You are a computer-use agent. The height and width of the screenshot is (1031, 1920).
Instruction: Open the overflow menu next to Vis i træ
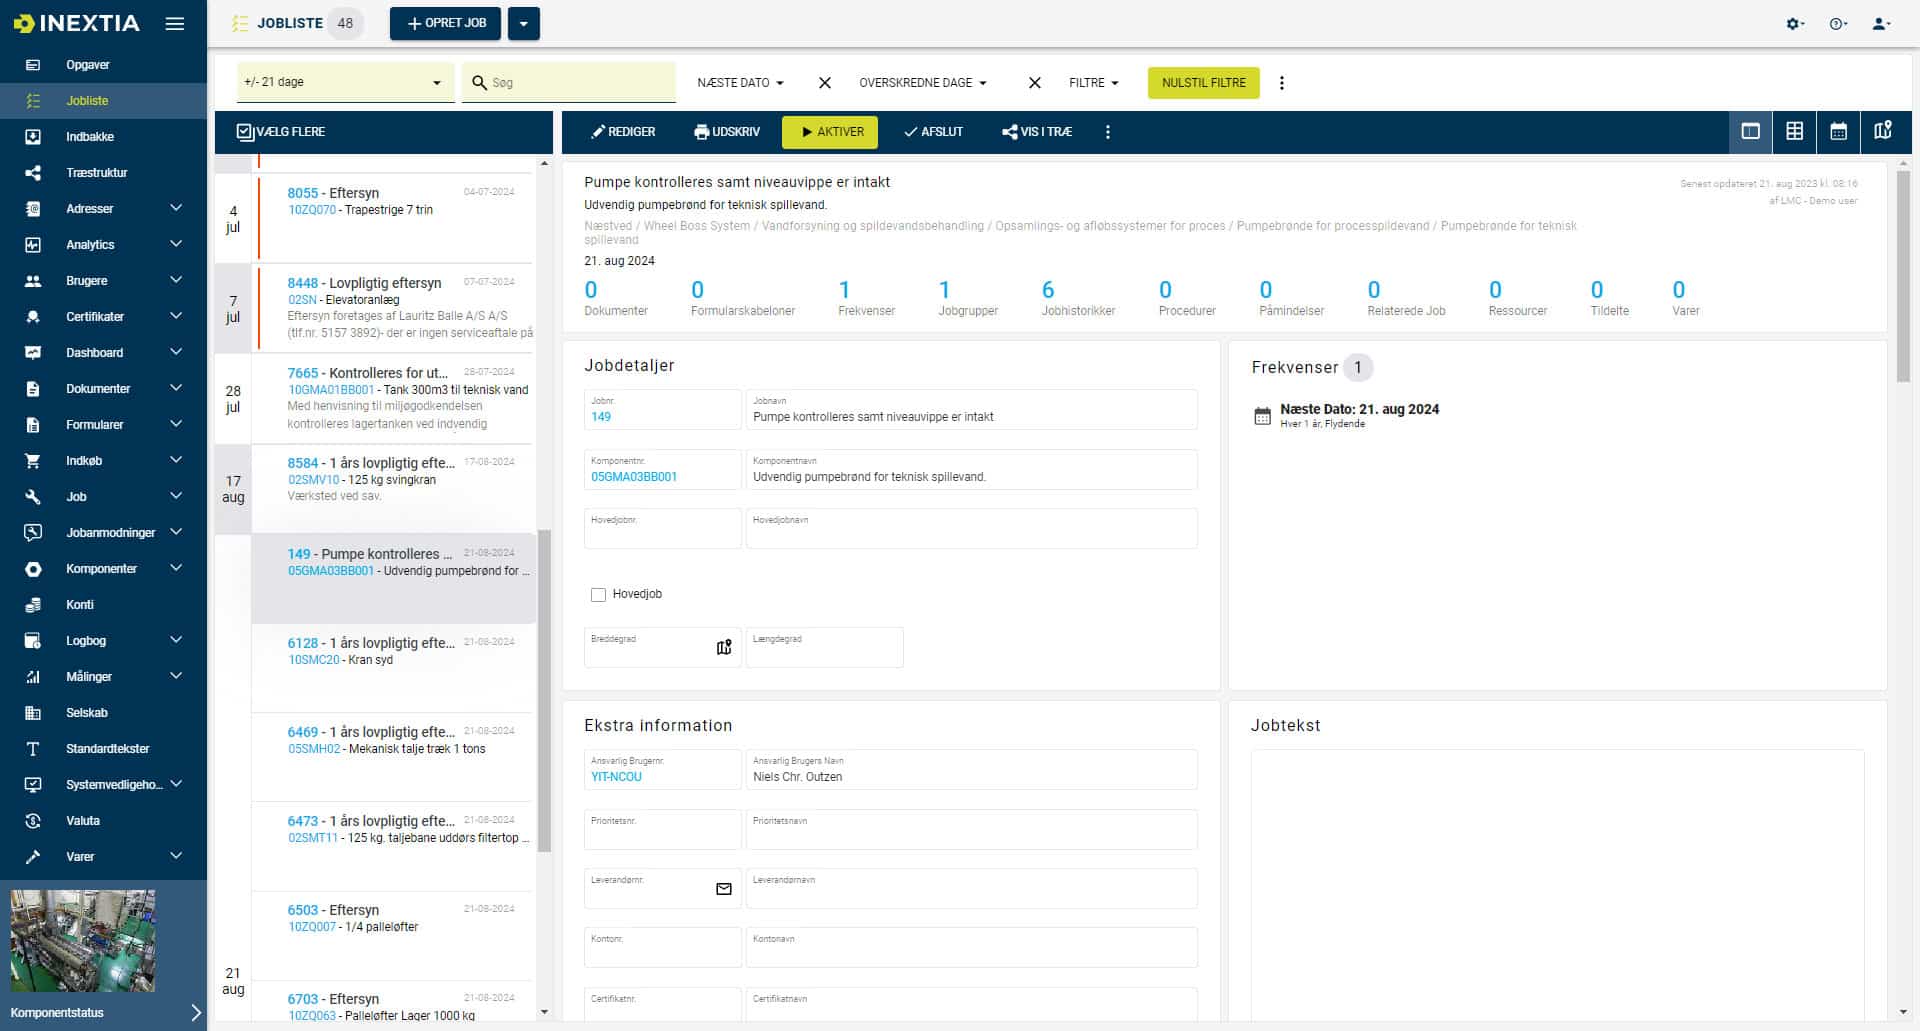[1107, 131]
